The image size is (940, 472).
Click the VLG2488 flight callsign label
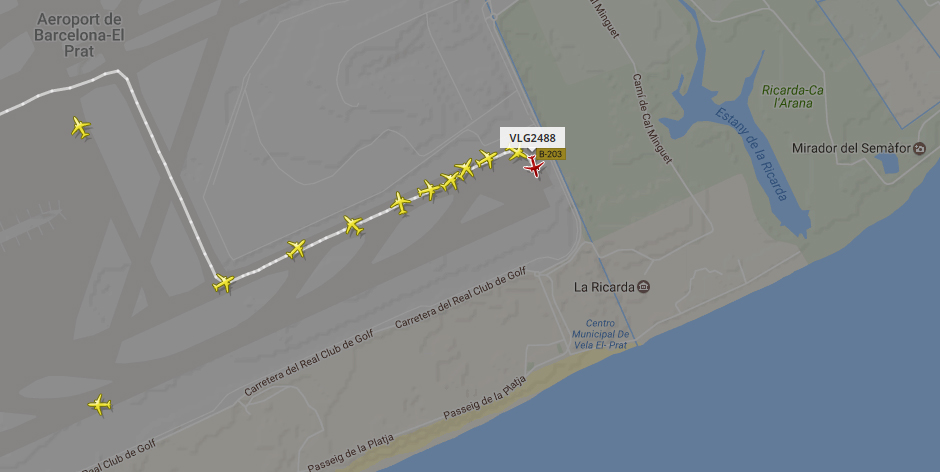tap(532, 138)
